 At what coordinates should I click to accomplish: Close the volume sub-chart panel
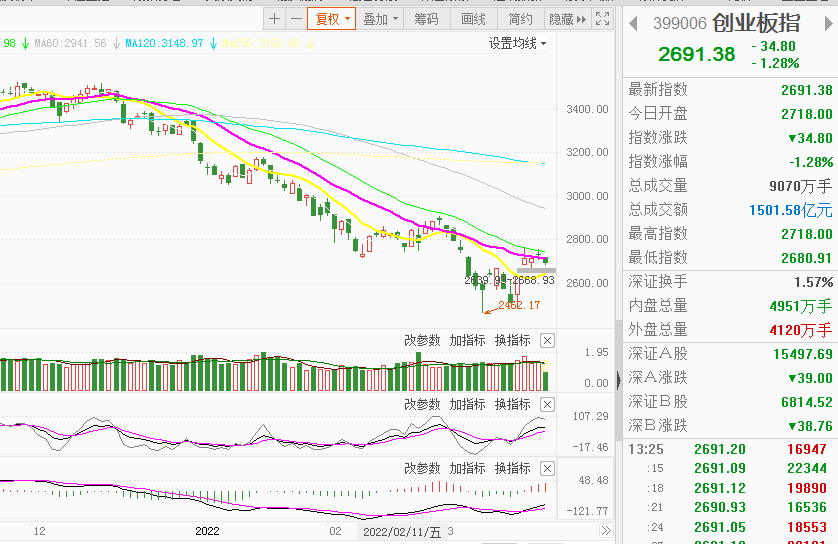(x=547, y=340)
